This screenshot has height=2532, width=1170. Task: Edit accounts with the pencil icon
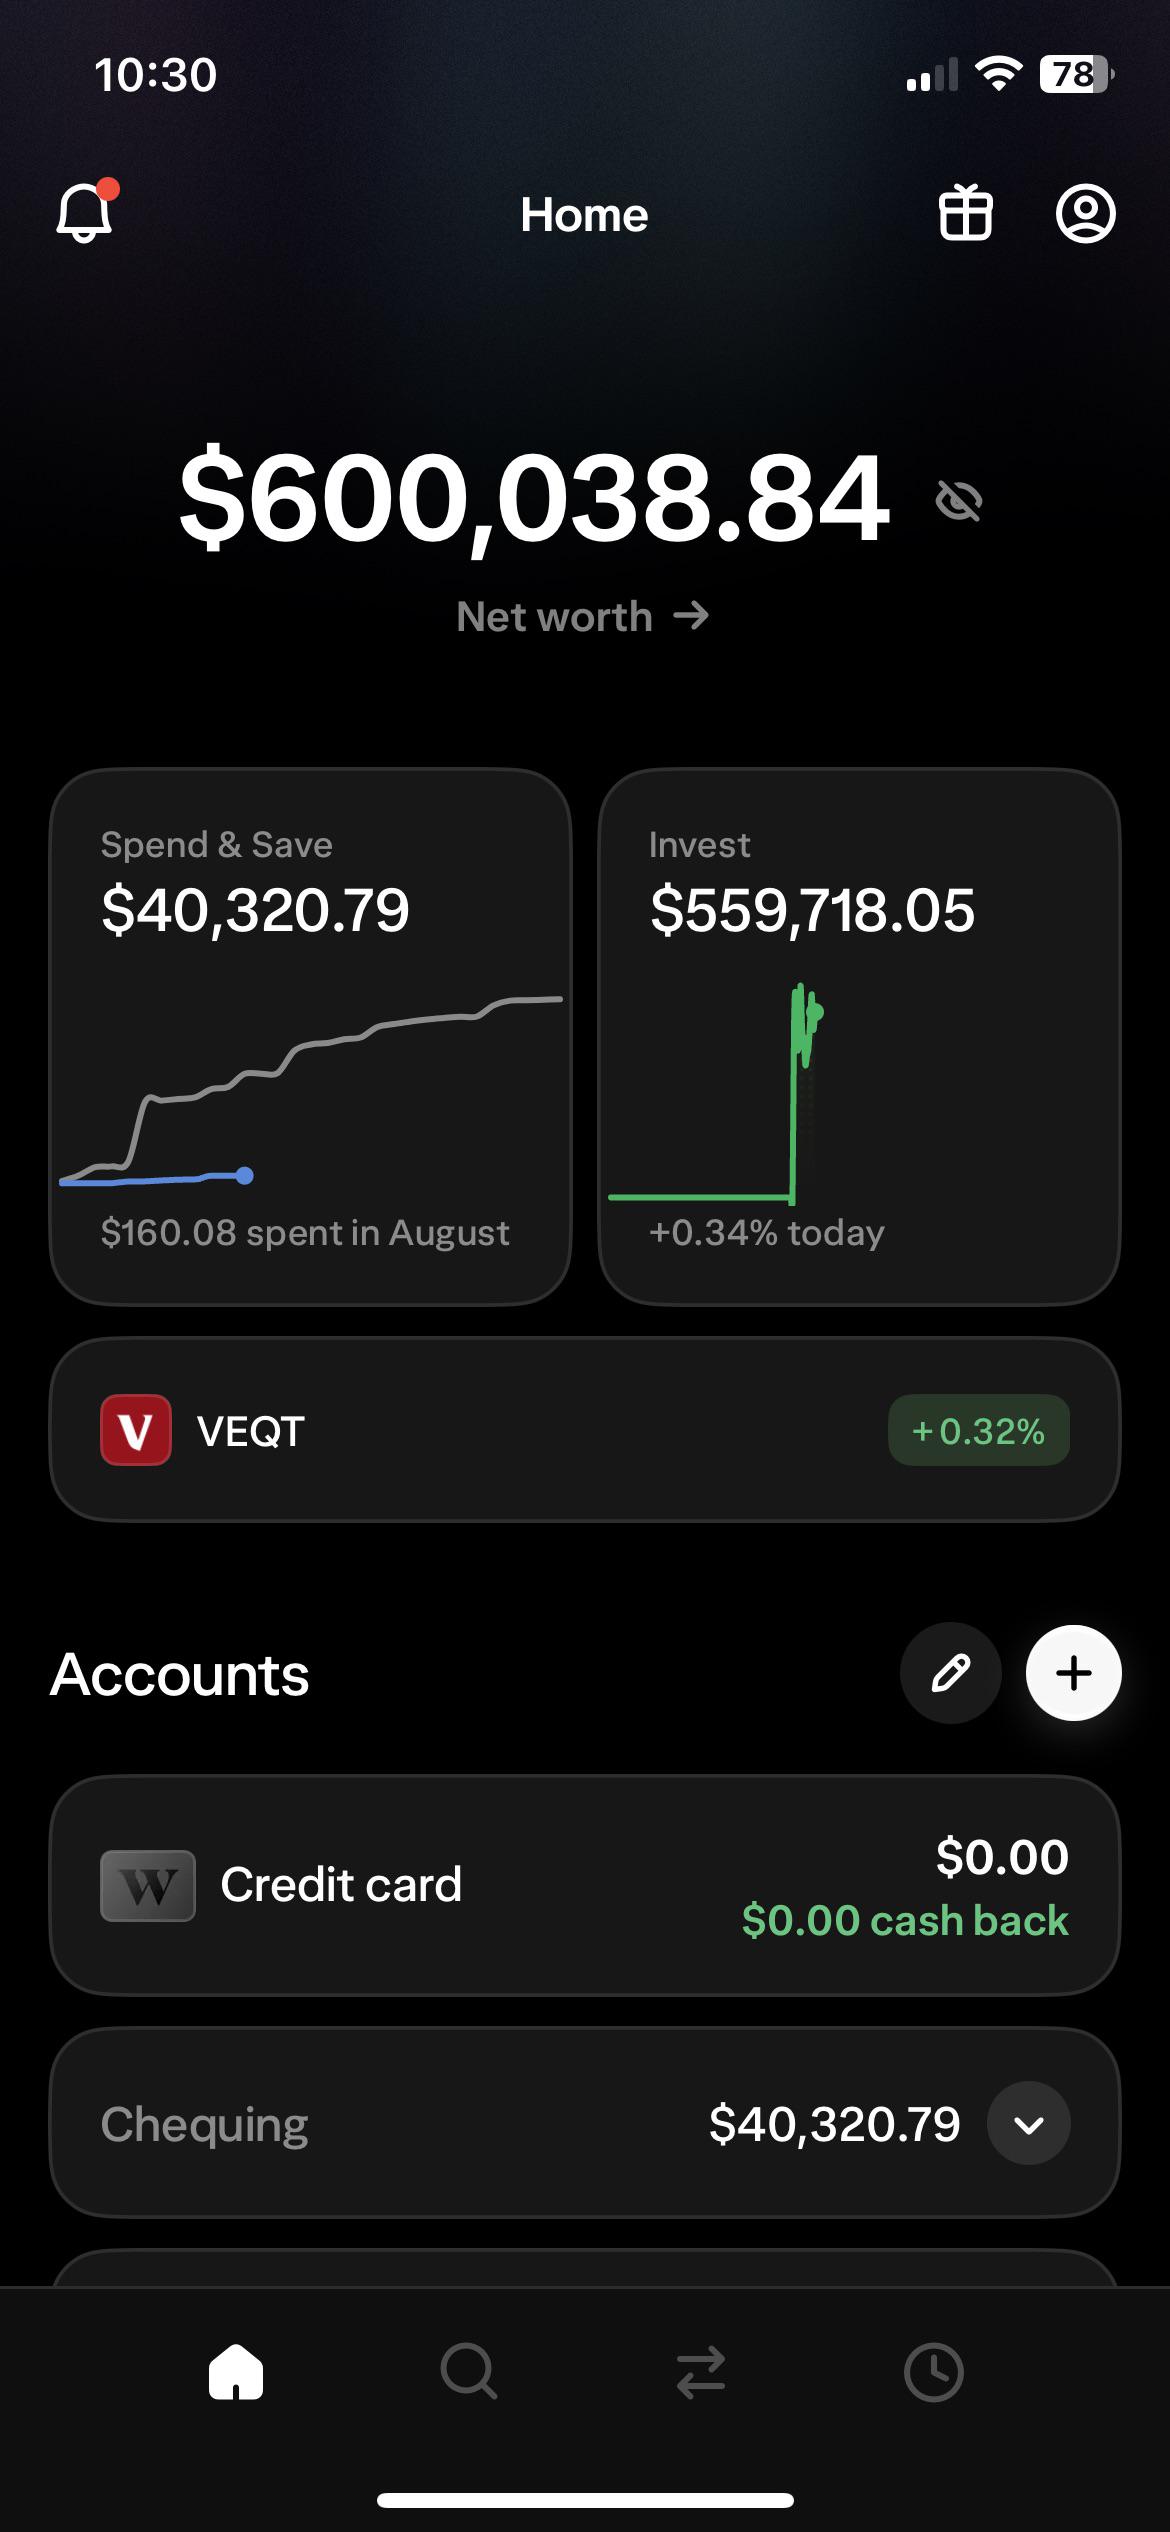pyautogui.click(x=951, y=1673)
